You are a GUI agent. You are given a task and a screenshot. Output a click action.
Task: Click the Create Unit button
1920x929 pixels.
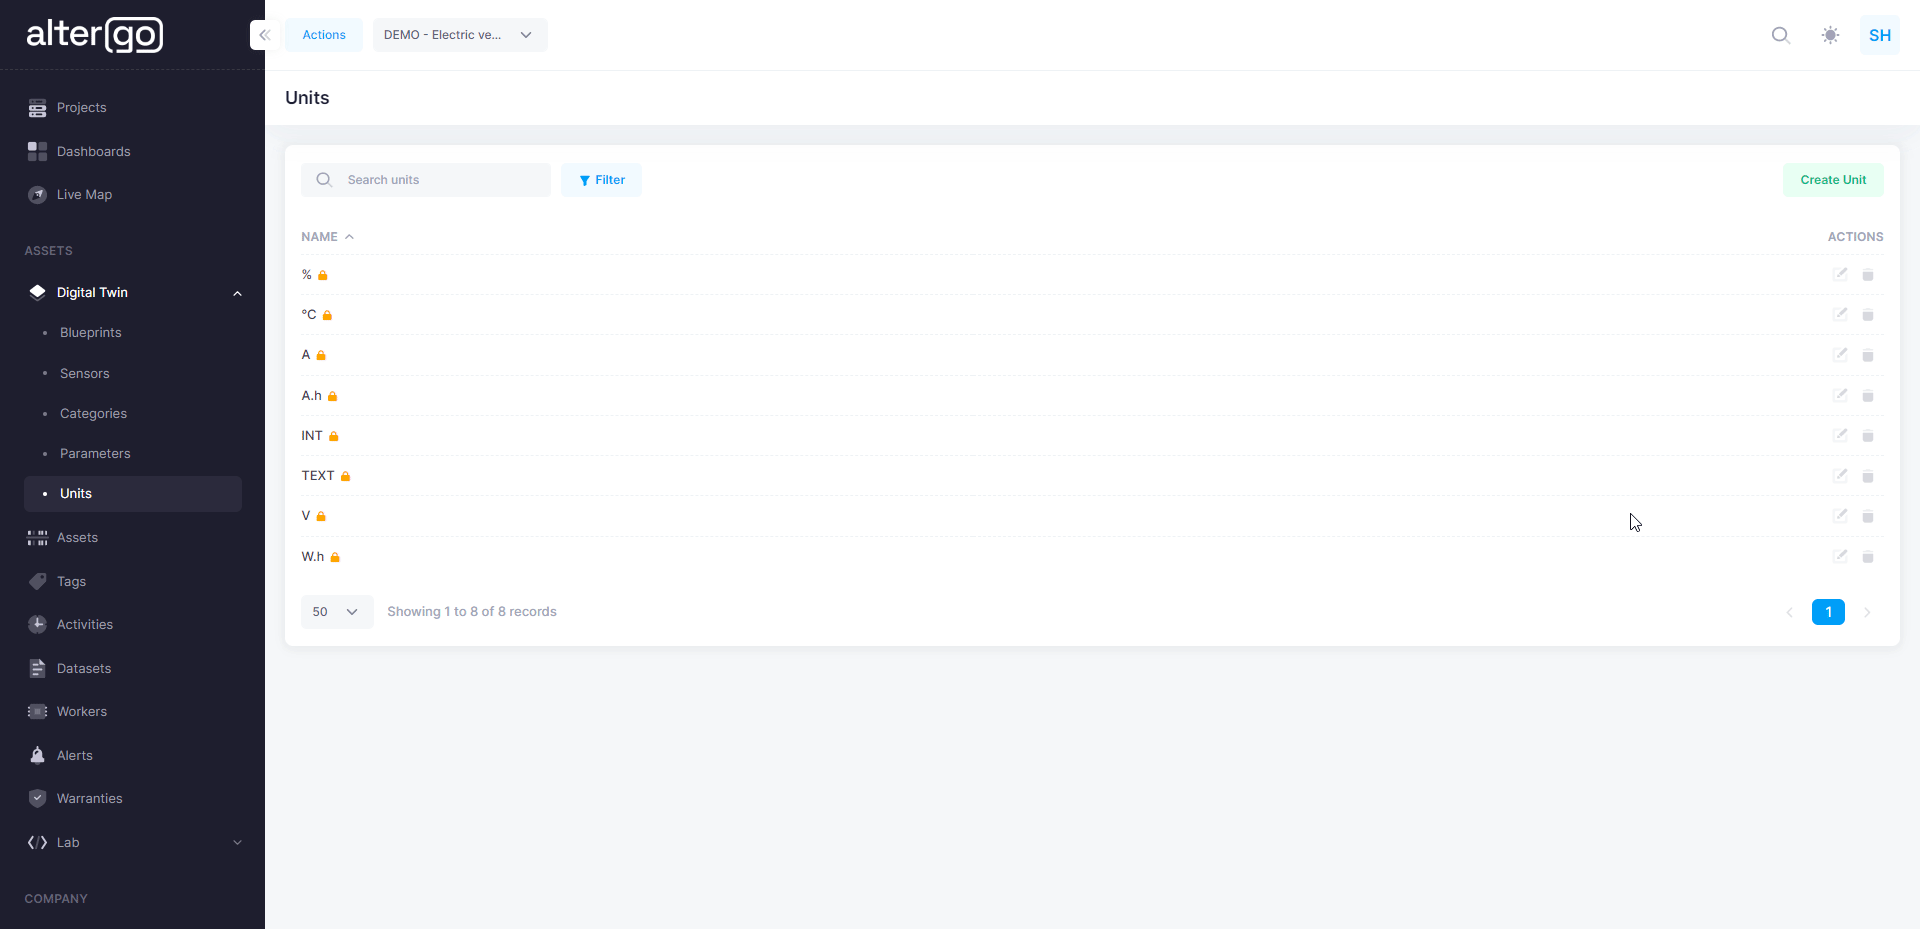(x=1833, y=180)
